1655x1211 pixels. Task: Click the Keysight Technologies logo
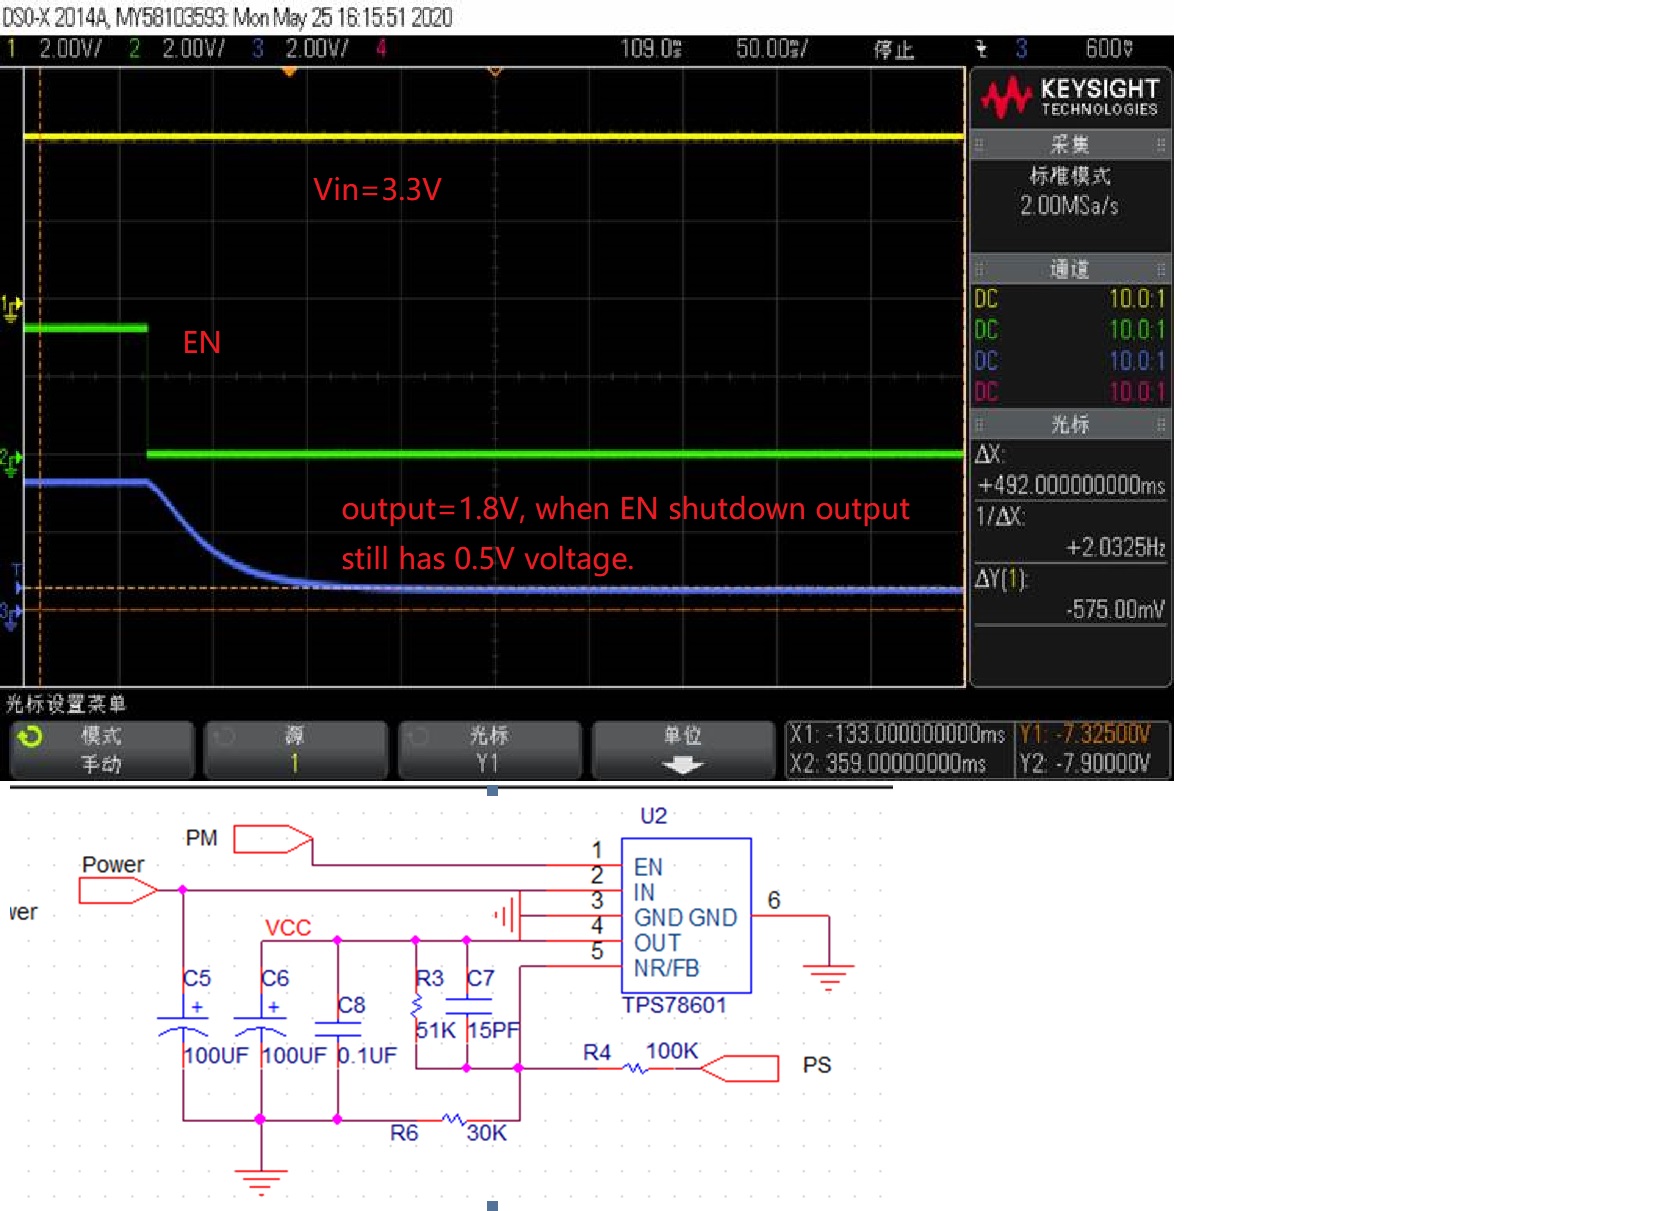(1070, 97)
